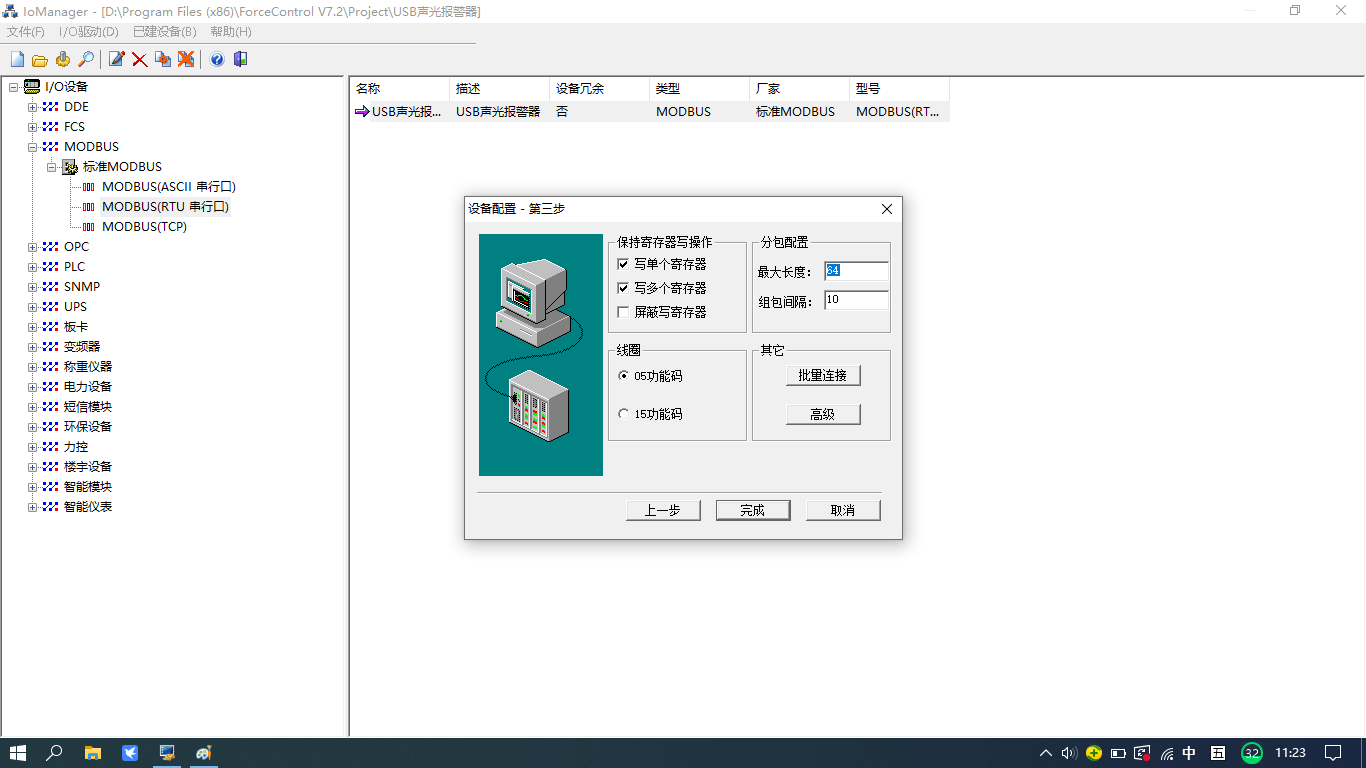Open Windows search from the taskbar
The width and height of the screenshot is (1366, 768).
55,753
